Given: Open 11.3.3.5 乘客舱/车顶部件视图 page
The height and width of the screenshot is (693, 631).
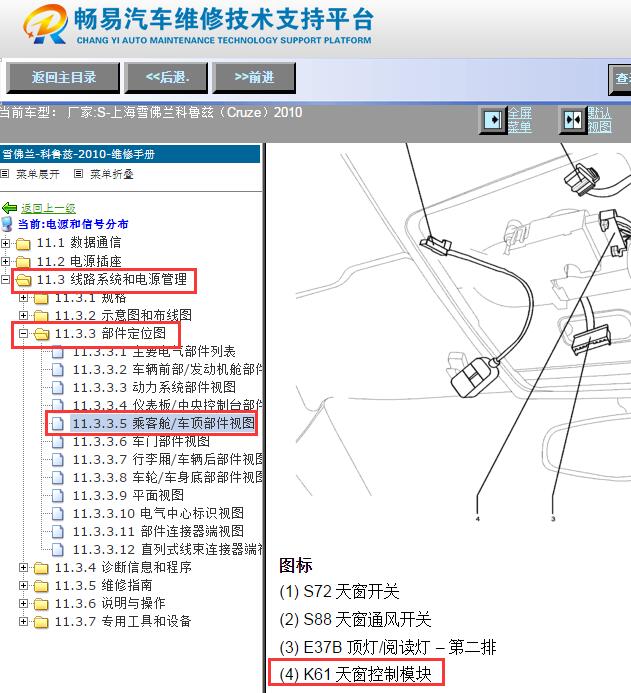Looking at the screenshot, I should [163, 423].
